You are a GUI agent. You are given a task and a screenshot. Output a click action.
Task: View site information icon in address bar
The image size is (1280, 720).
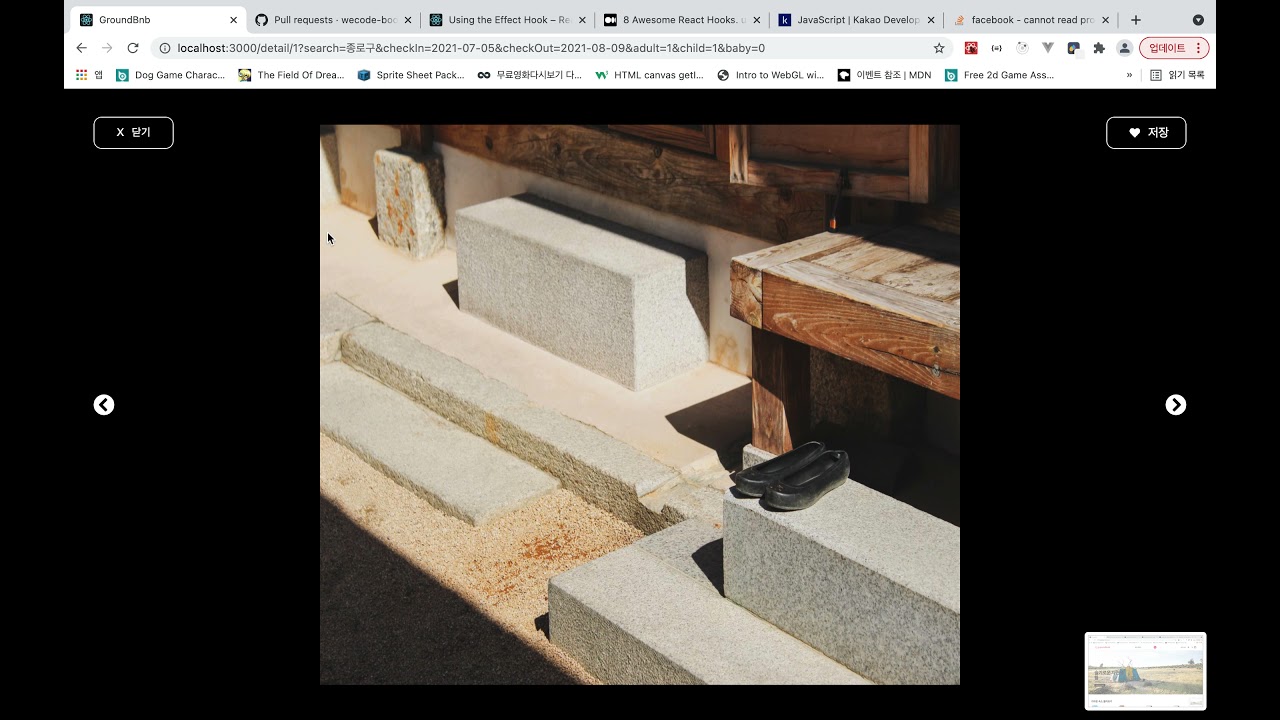coord(165,48)
